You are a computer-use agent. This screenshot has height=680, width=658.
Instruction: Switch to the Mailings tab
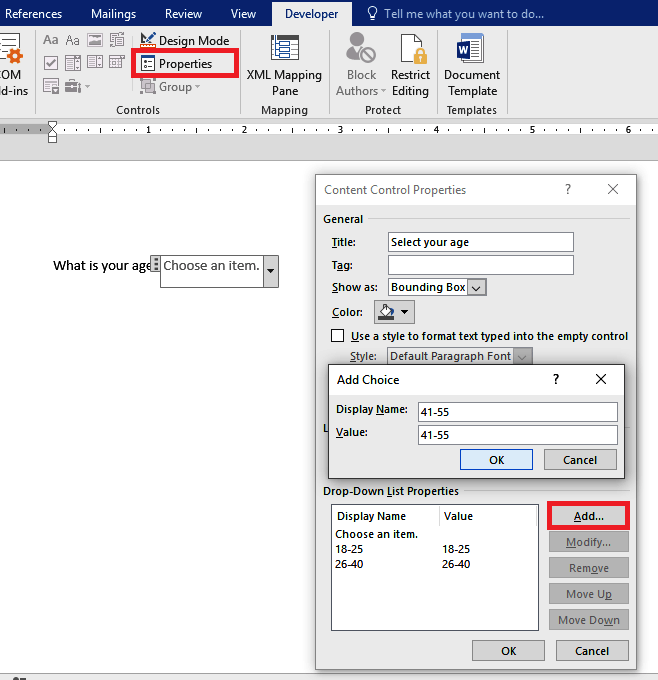pyautogui.click(x=113, y=14)
